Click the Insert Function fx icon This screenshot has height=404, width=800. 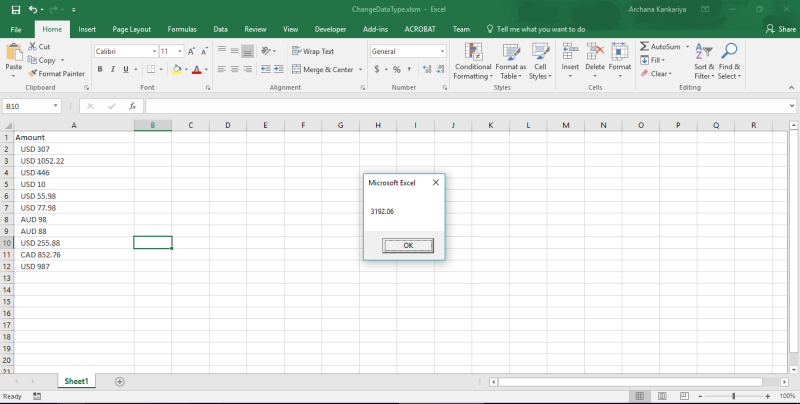tap(133, 106)
